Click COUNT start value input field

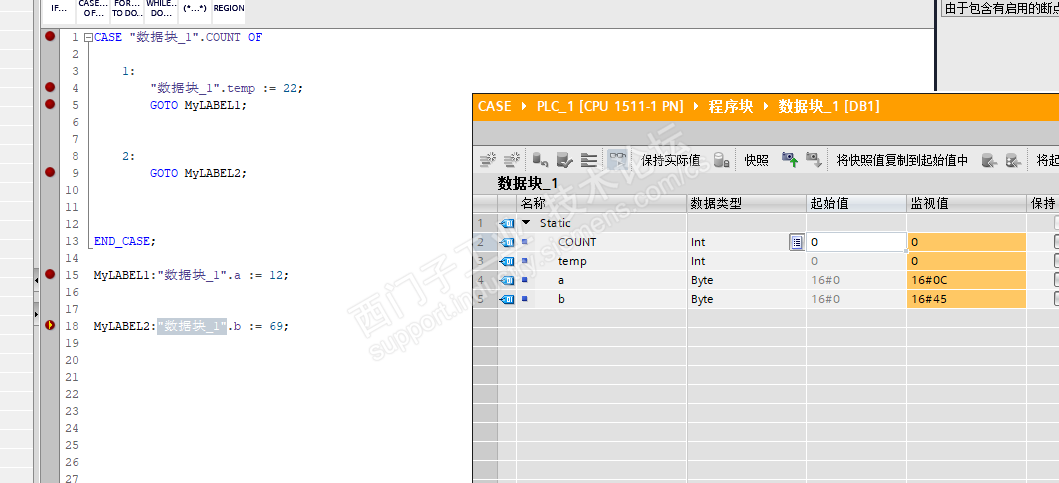click(x=856, y=242)
